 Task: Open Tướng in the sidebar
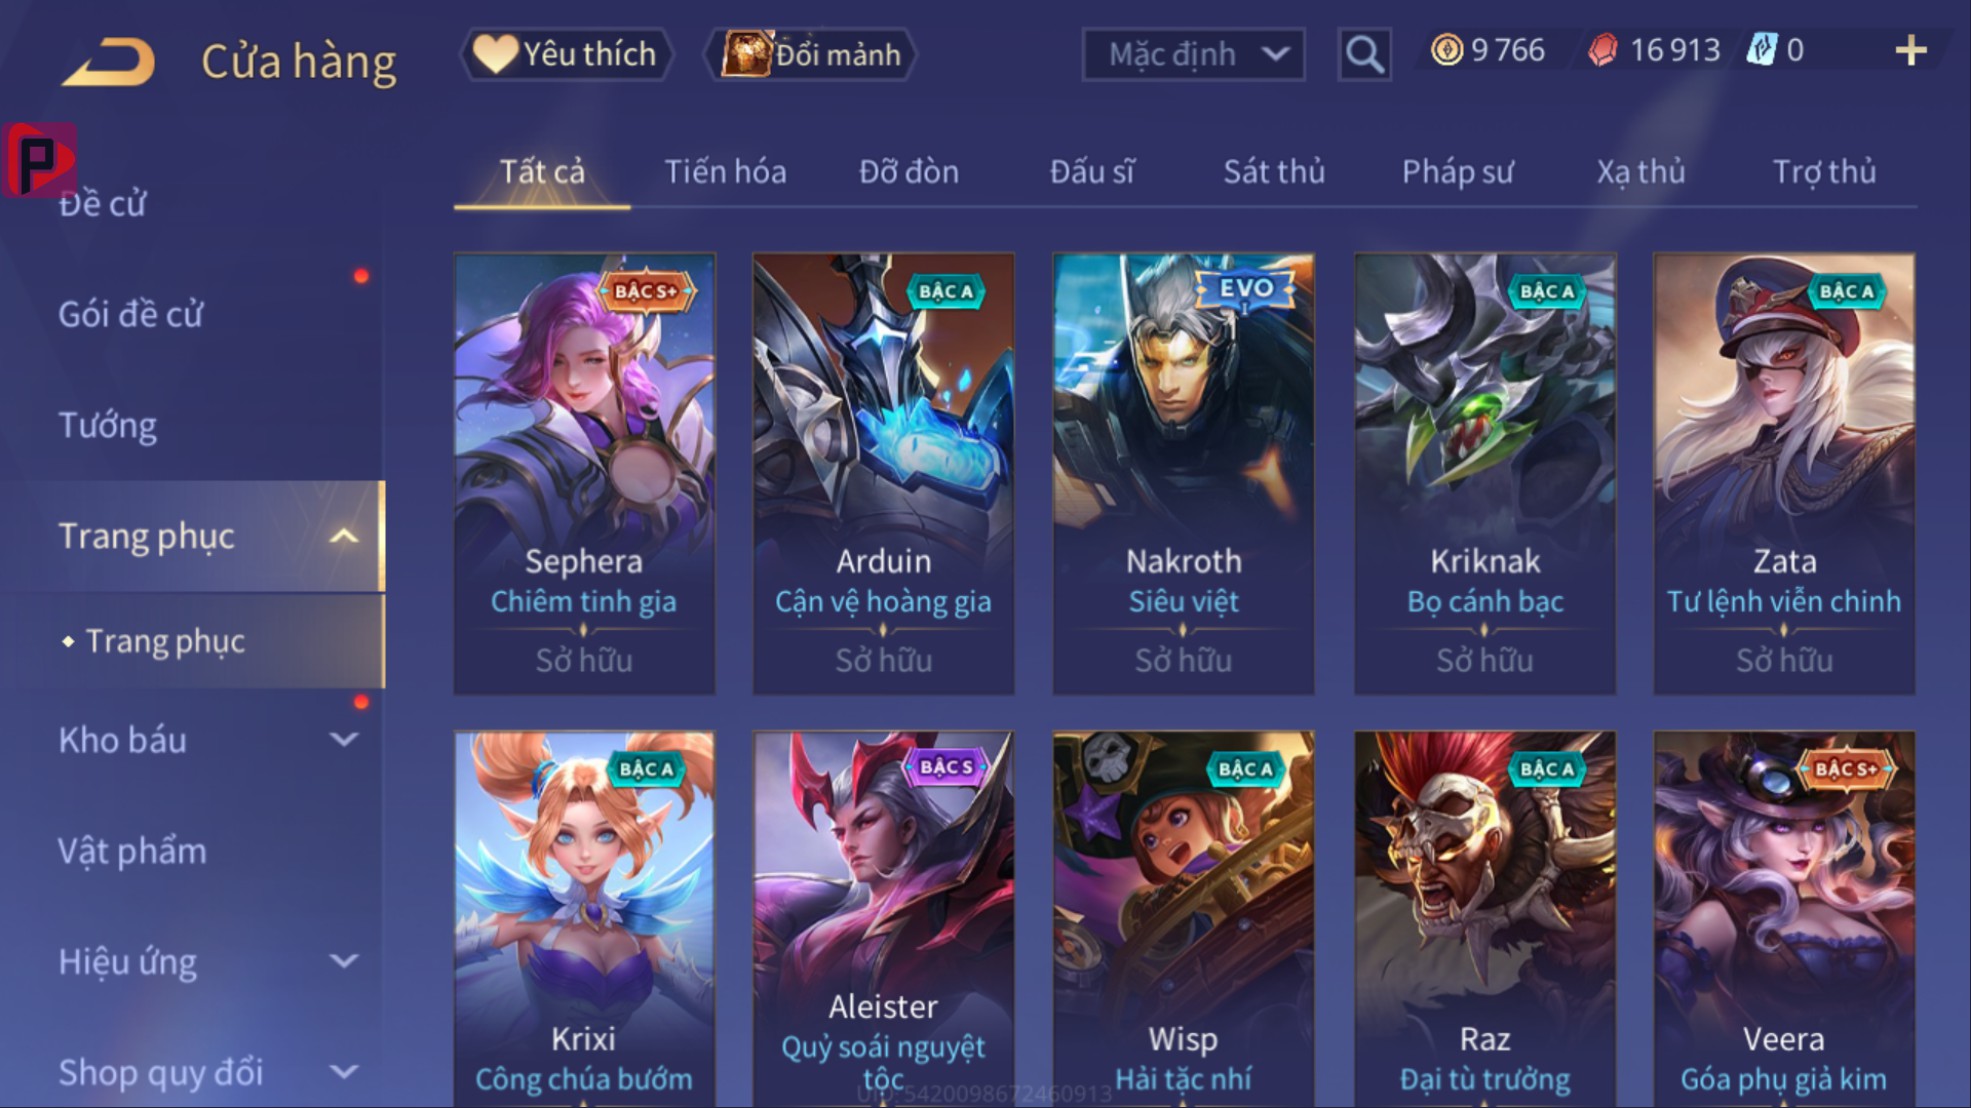tap(107, 425)
